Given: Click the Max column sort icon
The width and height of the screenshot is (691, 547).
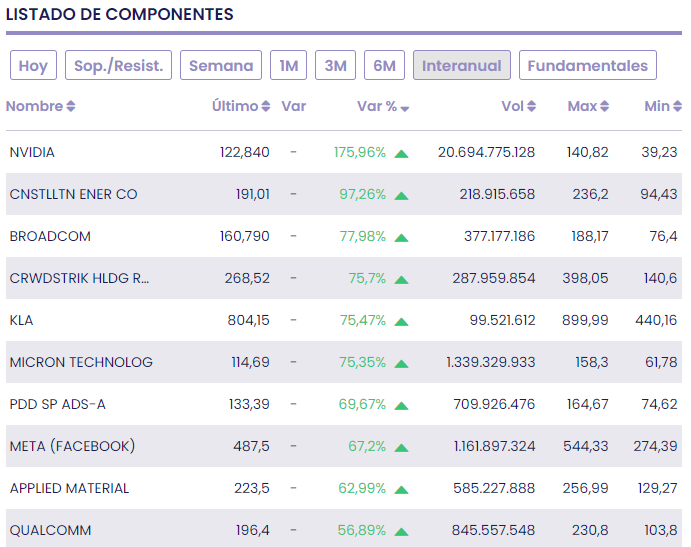Looking at the screenshot, I should (x=606, y=107).
